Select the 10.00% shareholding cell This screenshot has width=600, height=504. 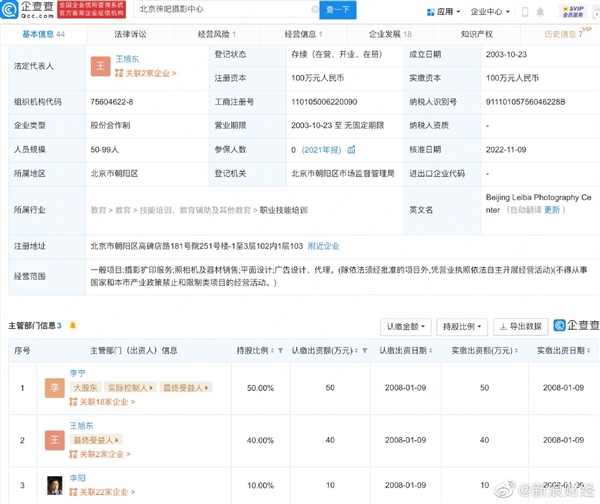coord(260,486)
